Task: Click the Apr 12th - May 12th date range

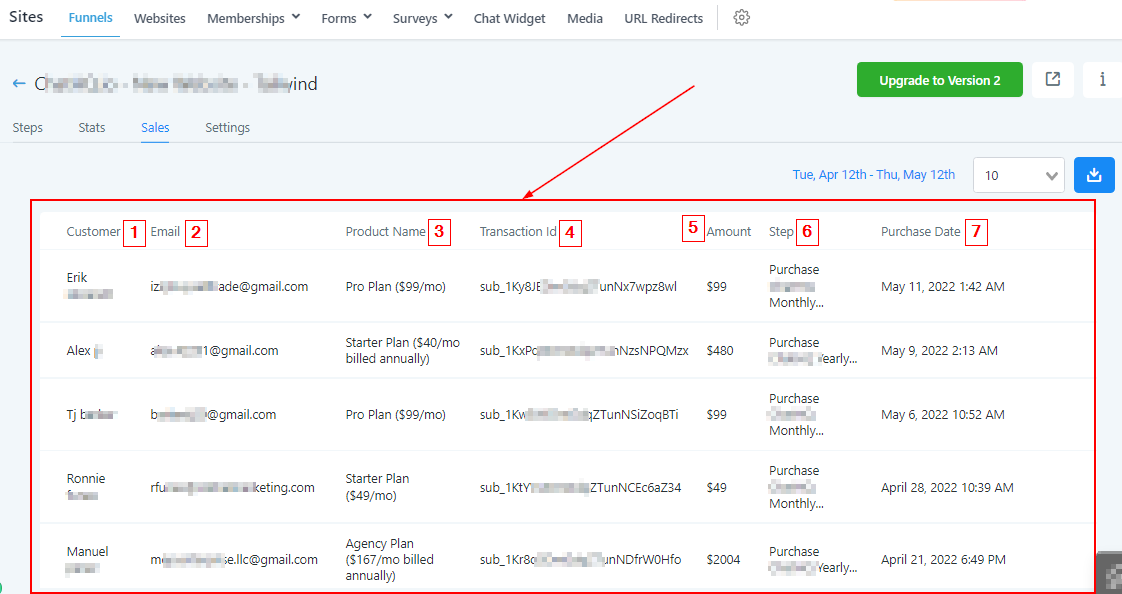Action: click(873, 175)
